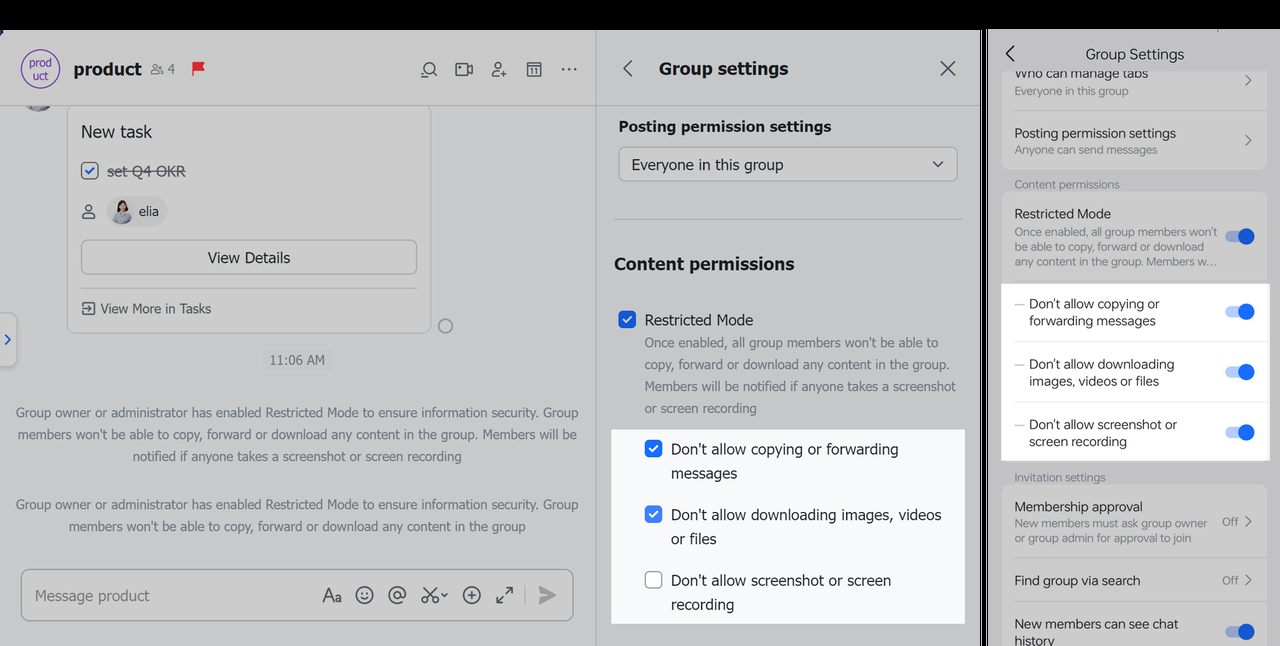Expand the message editor to full size
The width and height of the screenshot is (1280, 646).
505,595
